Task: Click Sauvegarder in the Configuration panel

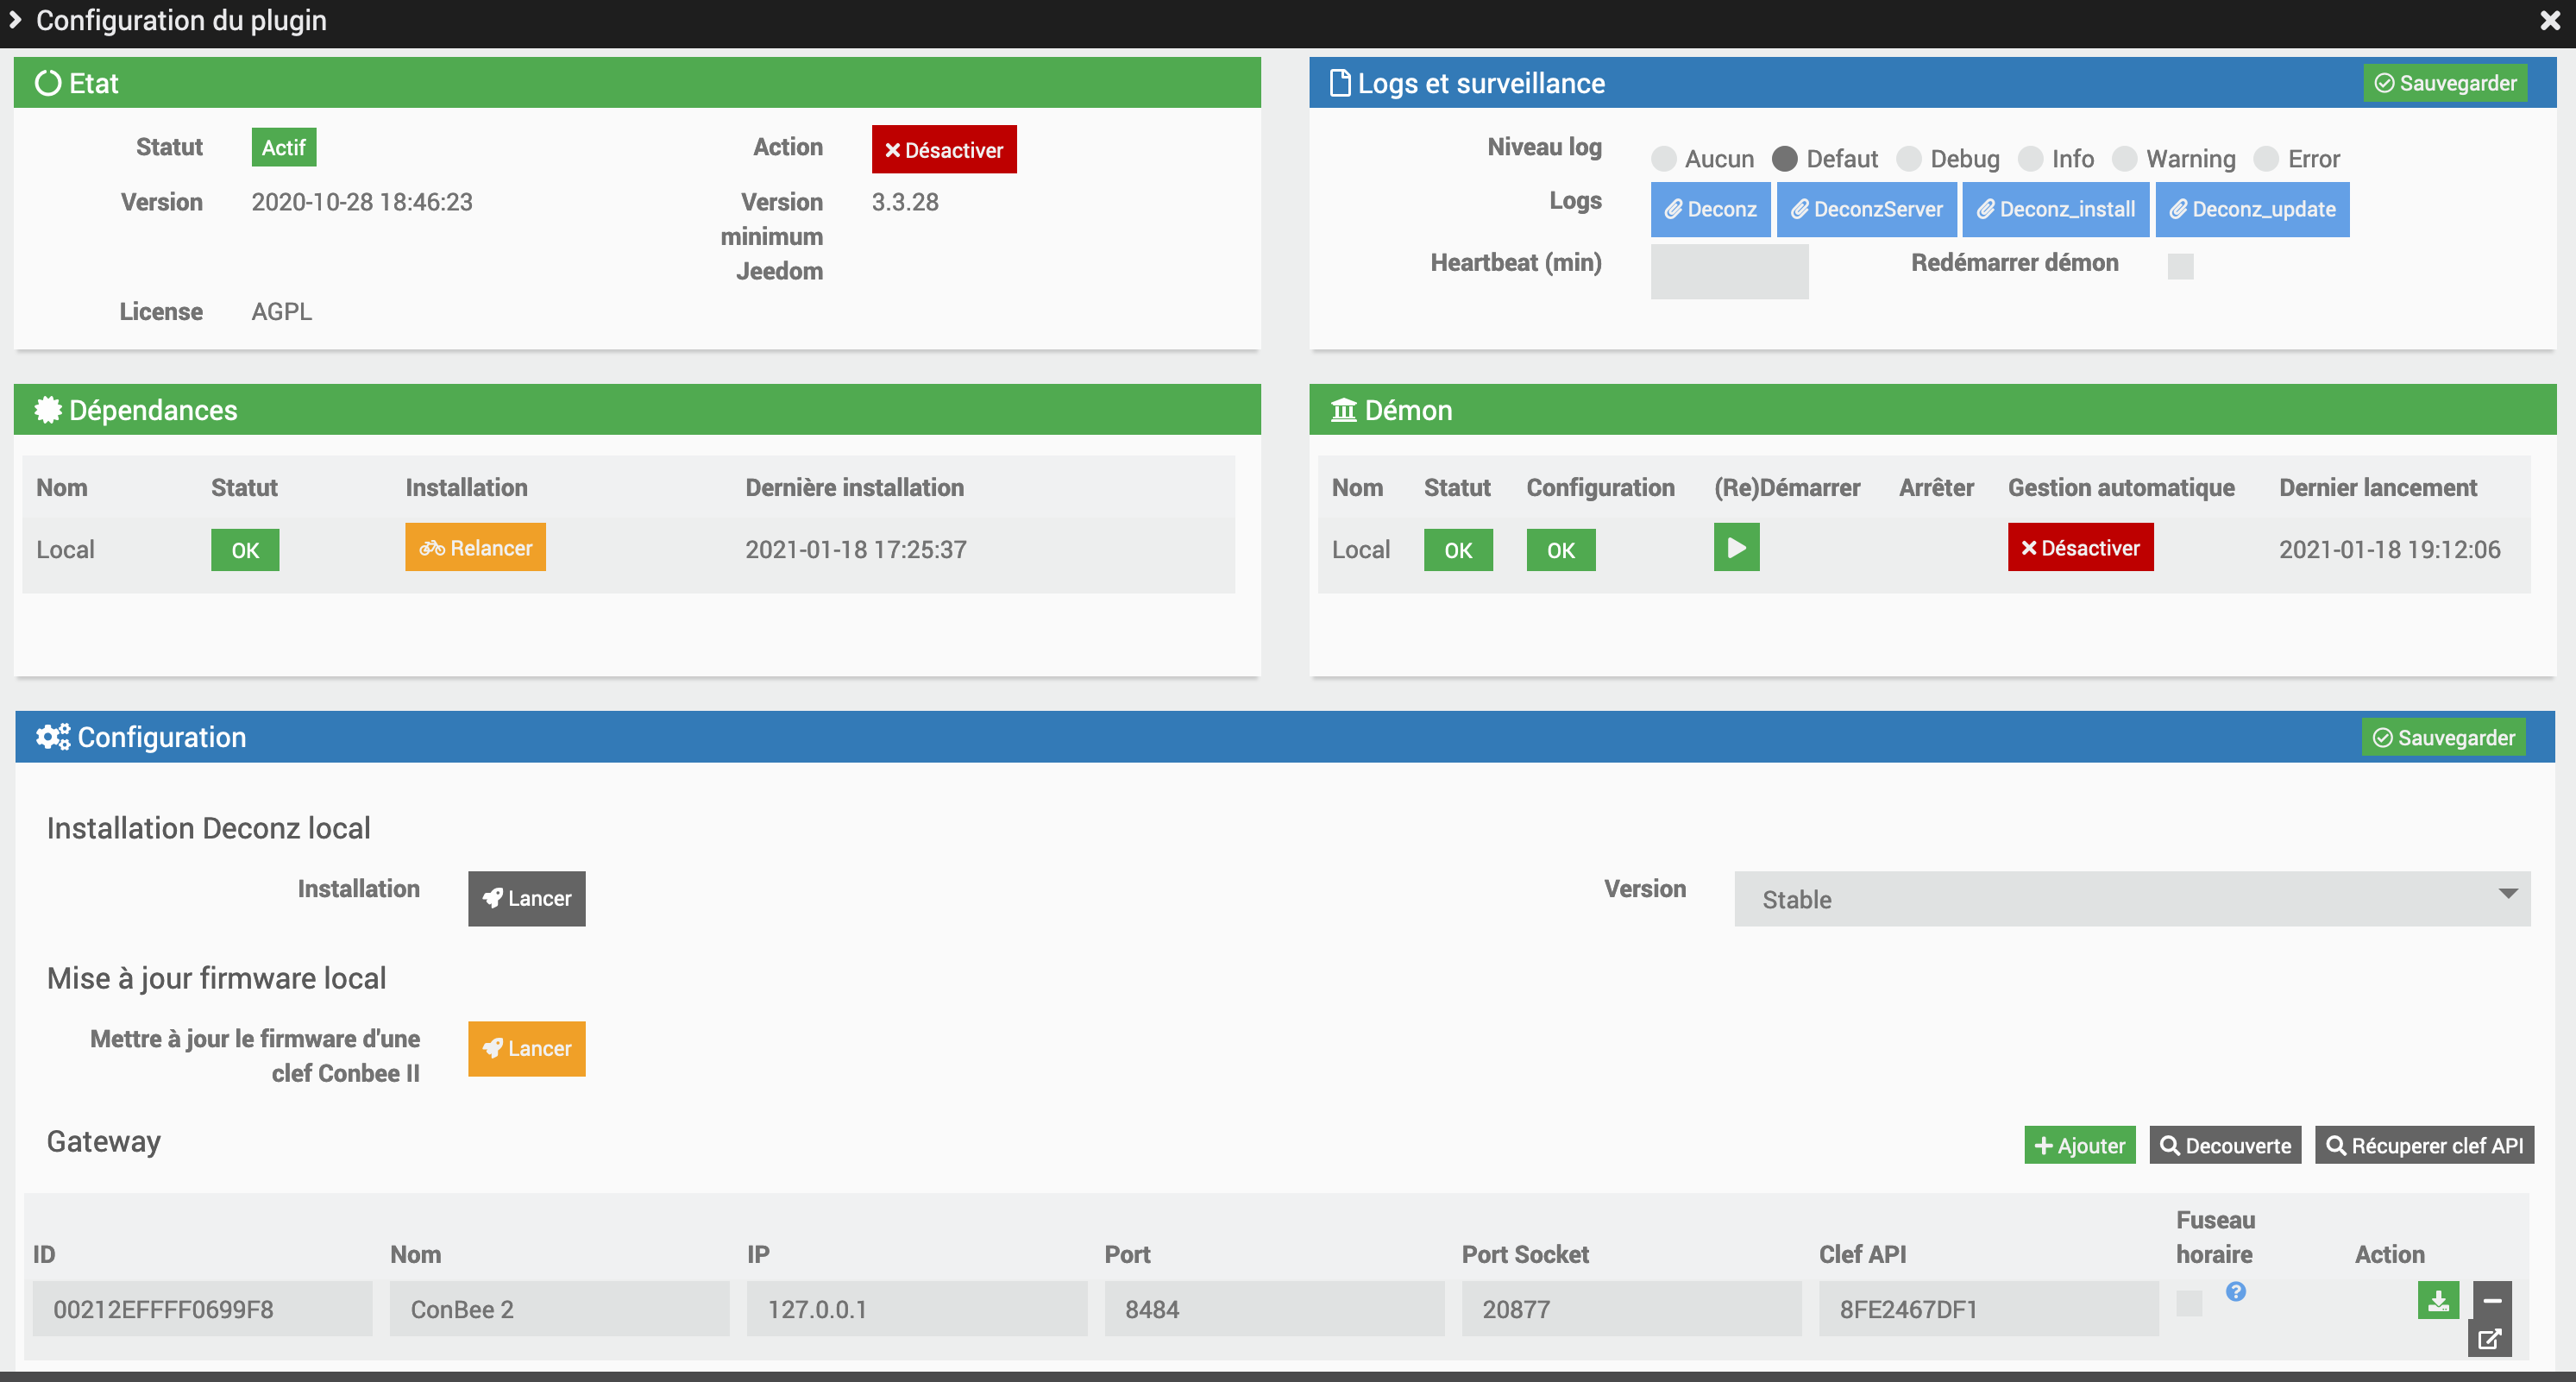Action: coord(2443,738)
